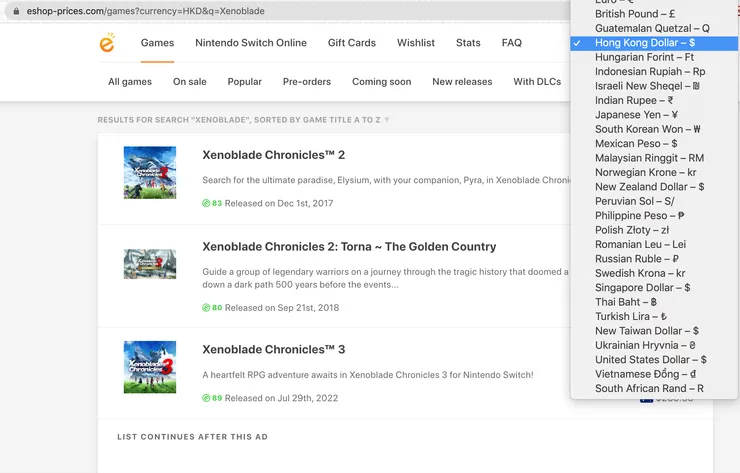This screenshot has width=740, height=473.
Task: Open Xenoblade Chronicles 2 cover thumbnail
Action: coord(150,172)
